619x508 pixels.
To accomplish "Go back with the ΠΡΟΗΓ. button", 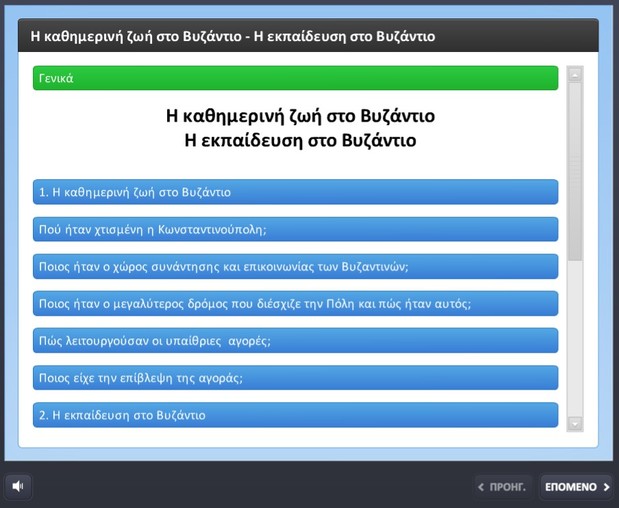I will point(503,487).
